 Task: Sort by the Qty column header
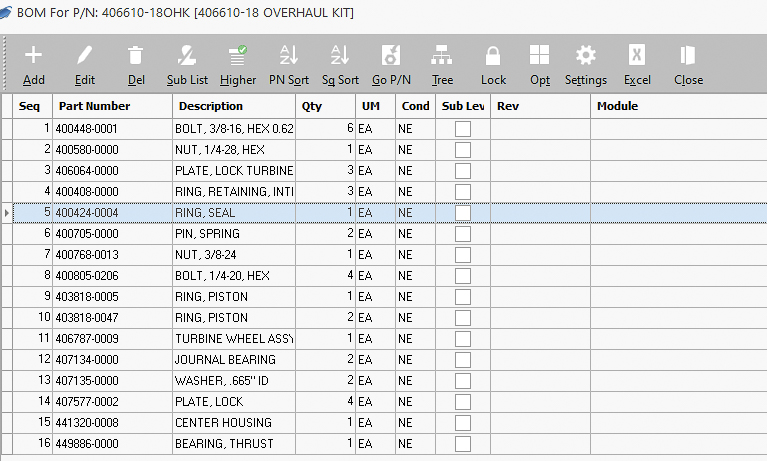click(312, 106)
